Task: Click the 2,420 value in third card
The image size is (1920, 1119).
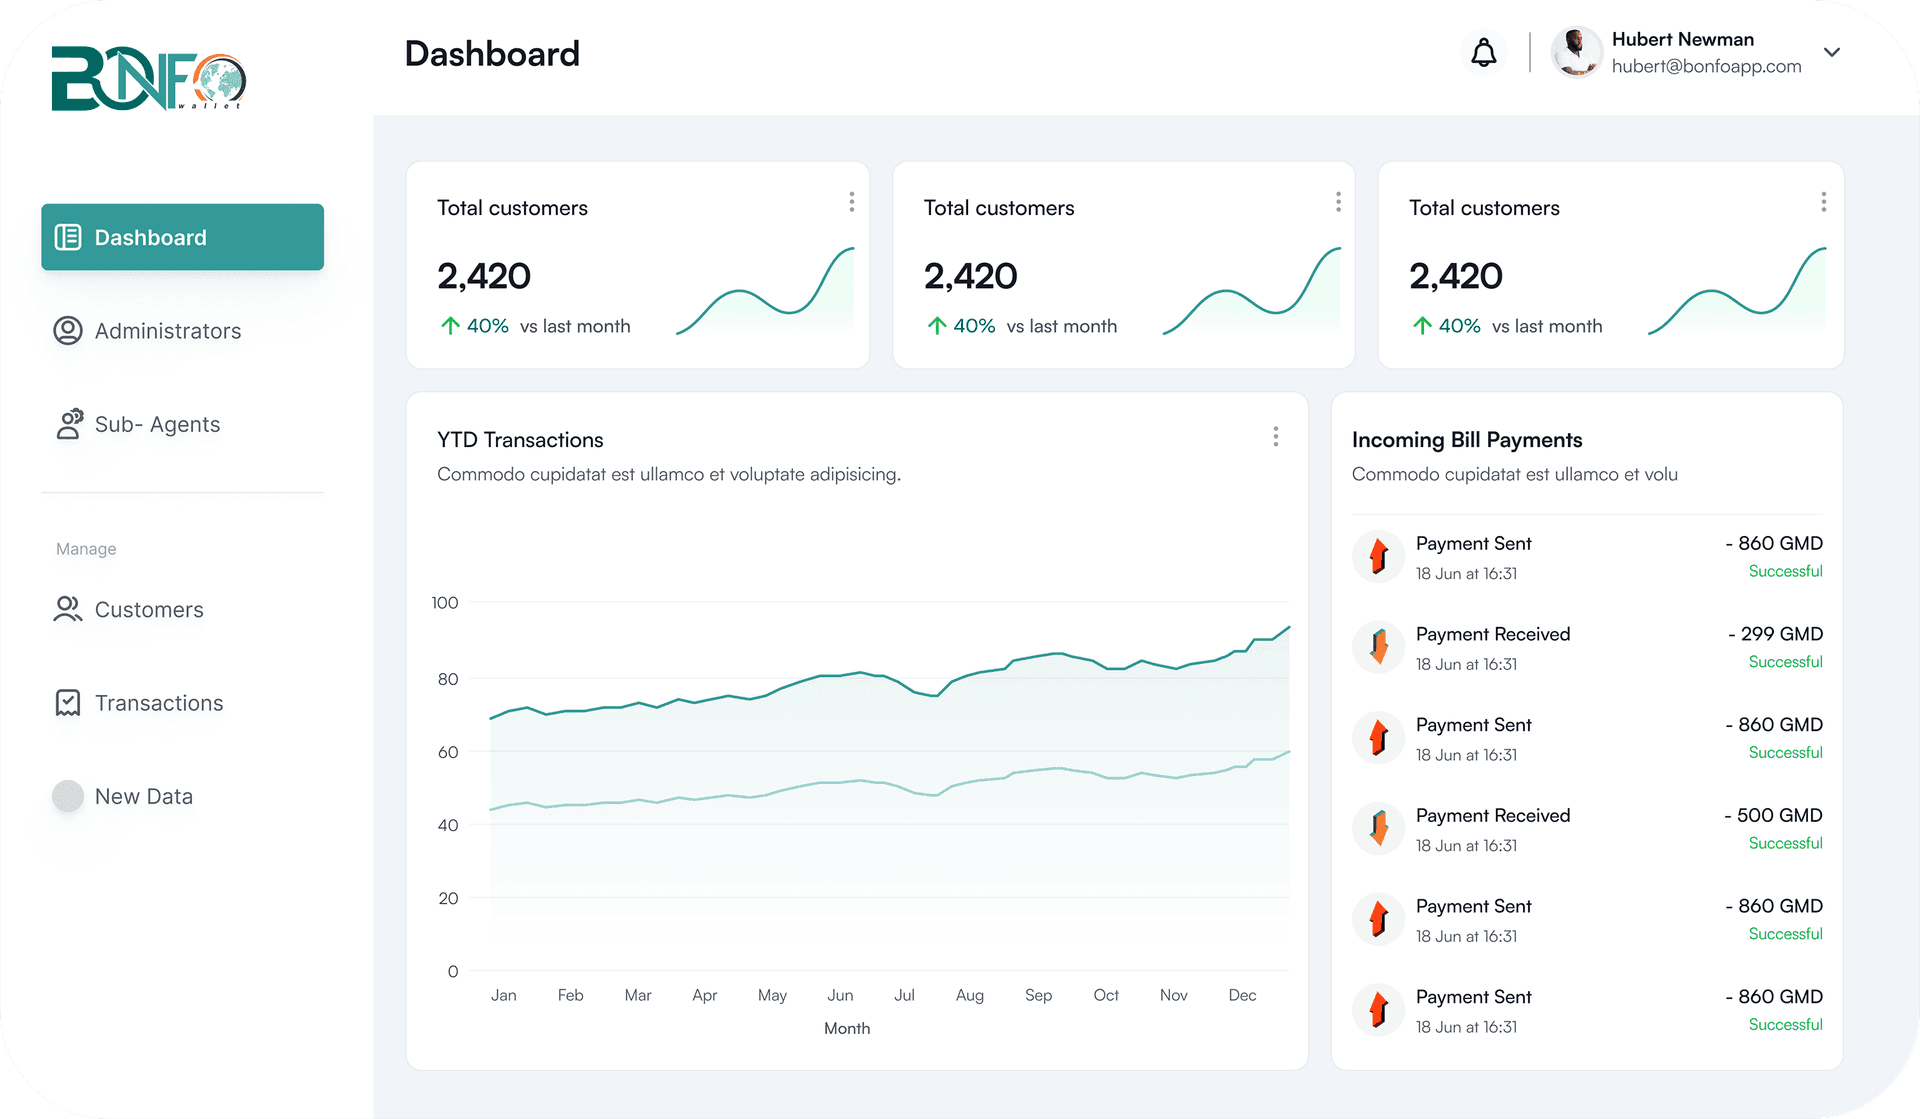Action: coord(1456,276)
